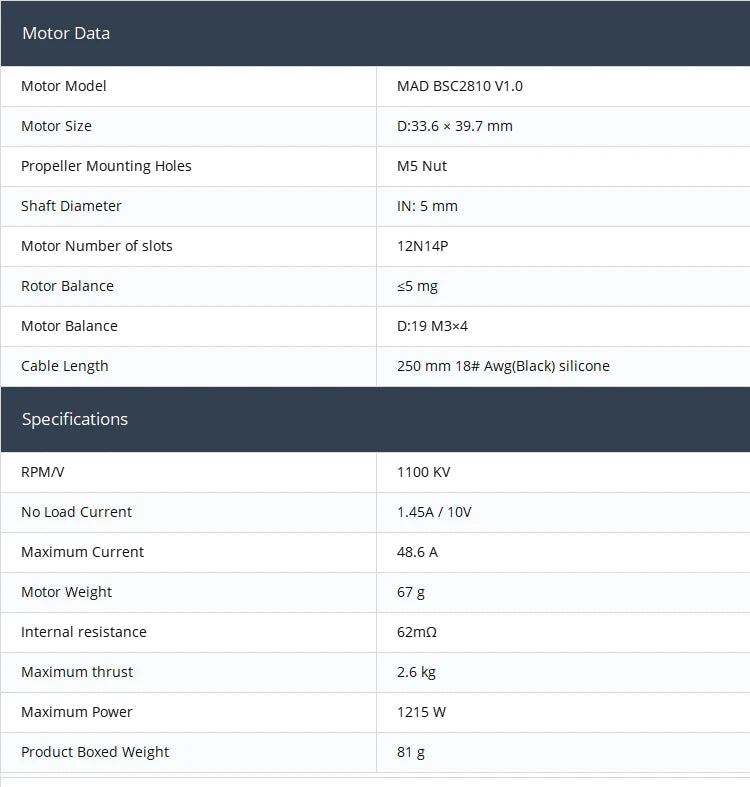This screenshot has width=750, height=787.
Task: Select the Motor Model label cell
Action: (64, 86)
